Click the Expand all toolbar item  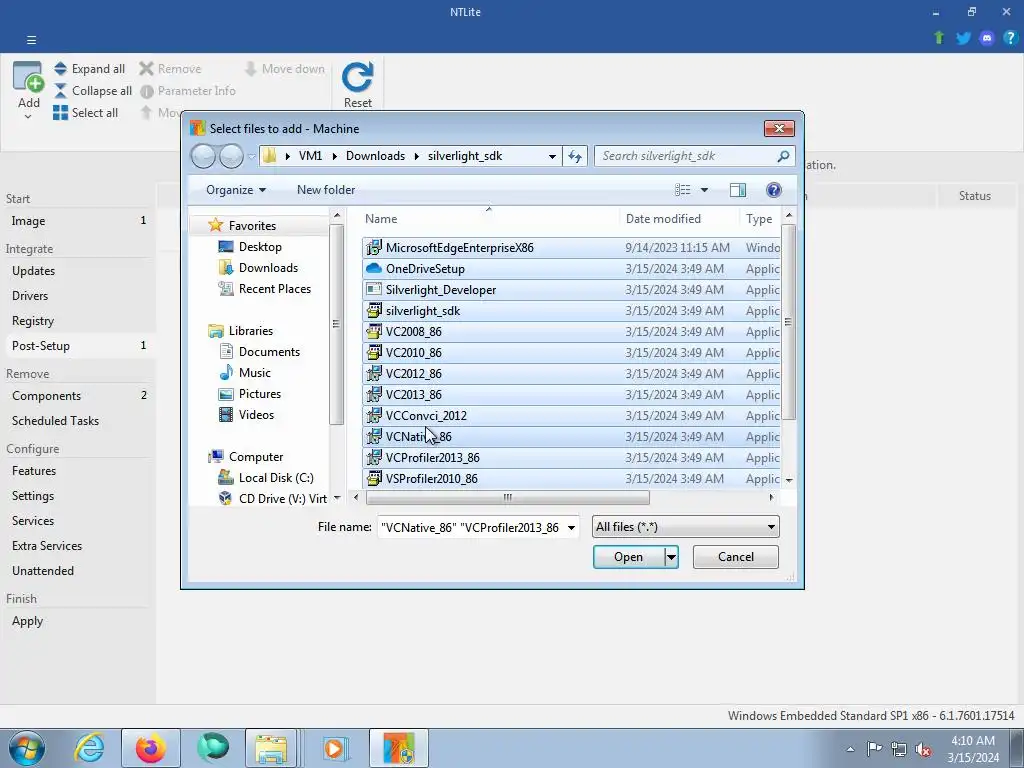click(x=89, y=69)
